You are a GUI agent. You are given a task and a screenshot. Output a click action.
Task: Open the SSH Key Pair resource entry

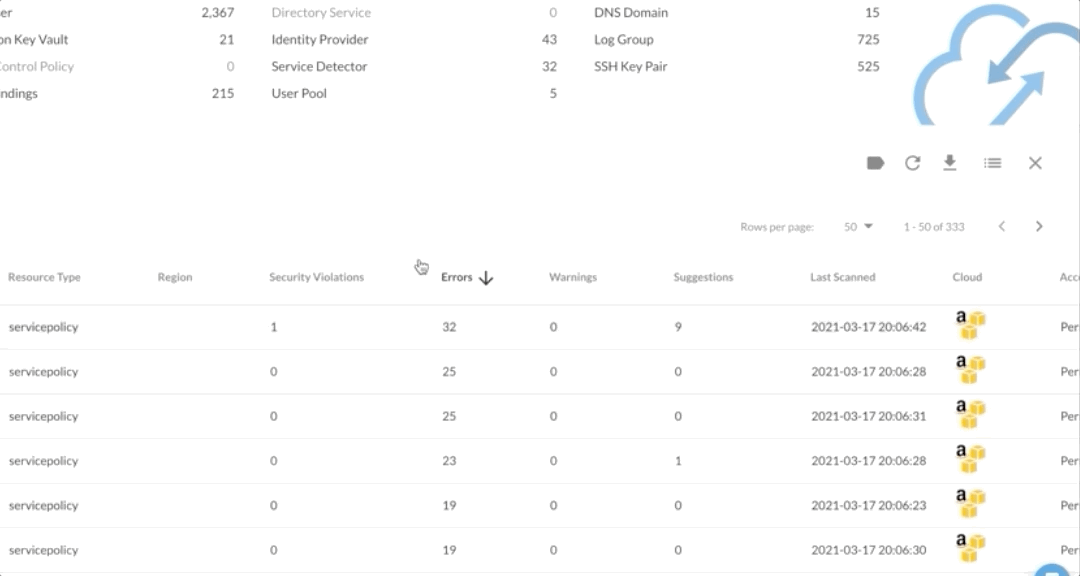click(630, 67)
